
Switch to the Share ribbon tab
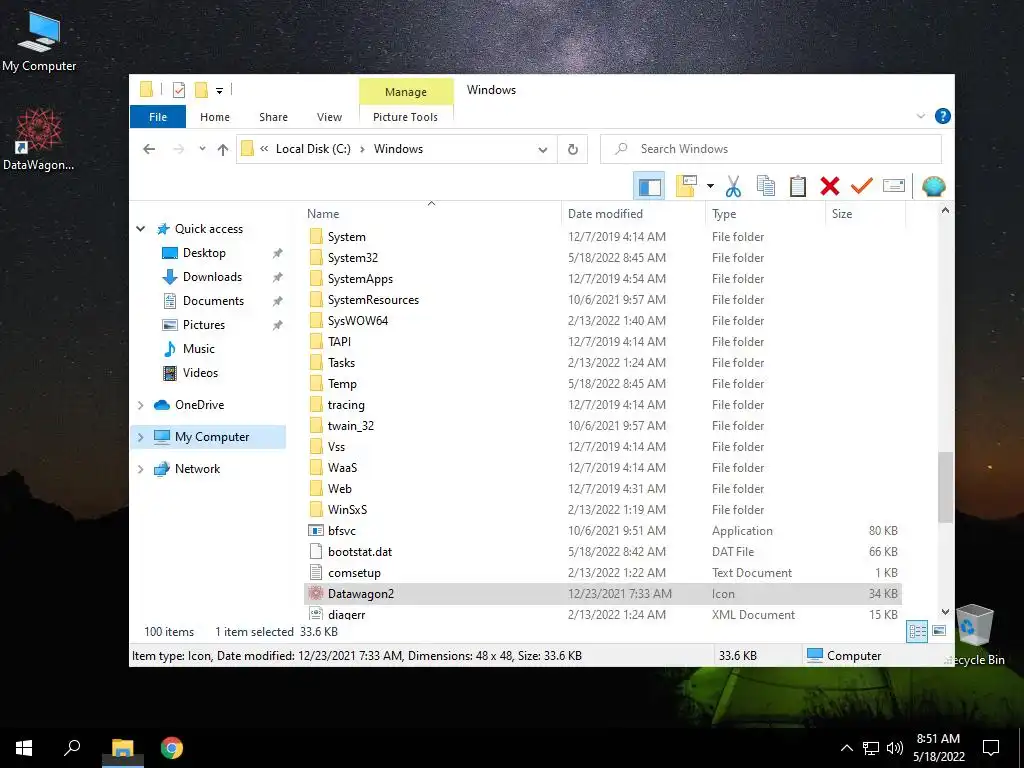273,117
